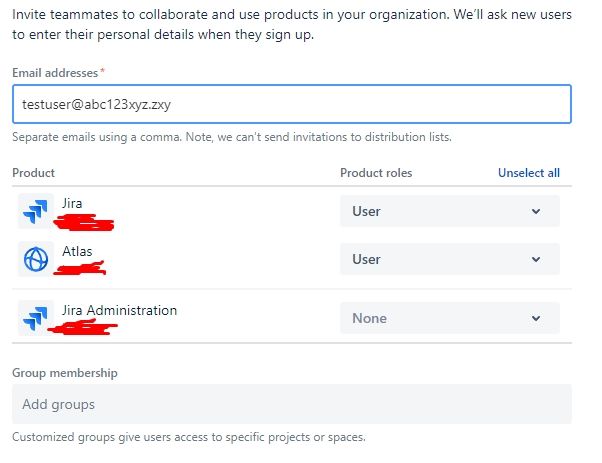Click the Unselect all link
This screenshot has width=602, height=463.
click(x=528, y=173)
